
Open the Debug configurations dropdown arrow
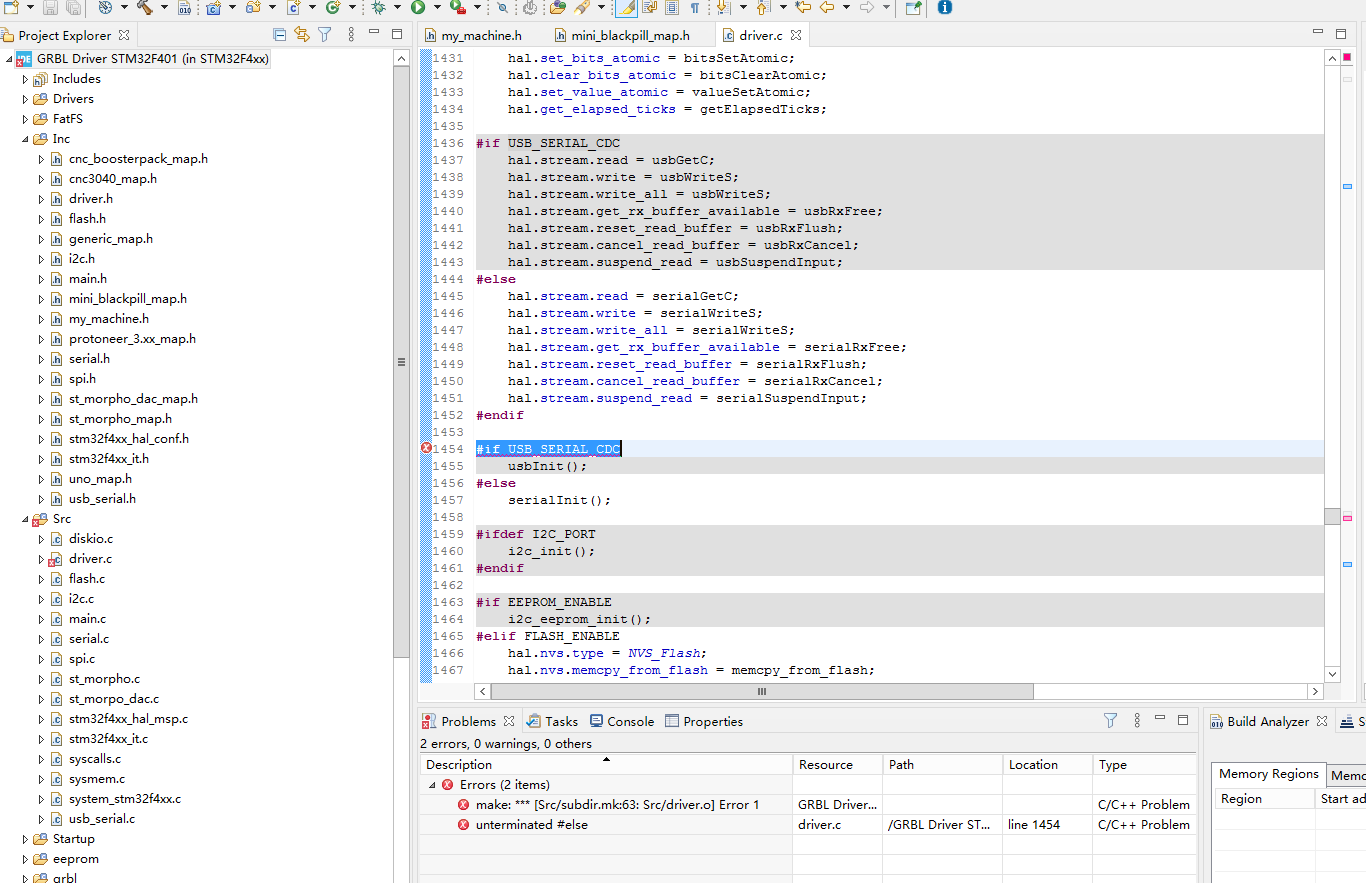397,8
